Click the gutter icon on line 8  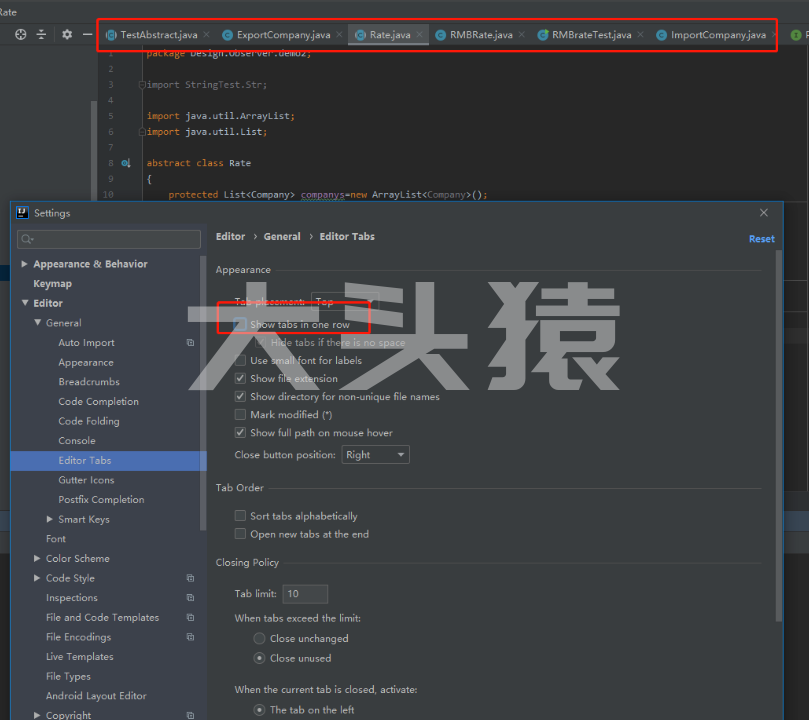point(126,163)
